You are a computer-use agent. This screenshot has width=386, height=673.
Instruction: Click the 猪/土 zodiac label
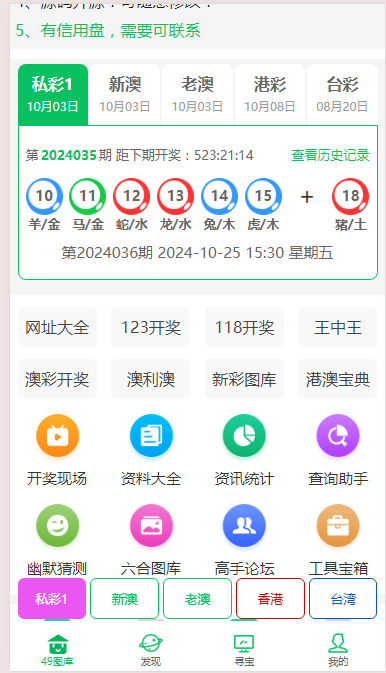pyautogui.click(x=350, y=224)
